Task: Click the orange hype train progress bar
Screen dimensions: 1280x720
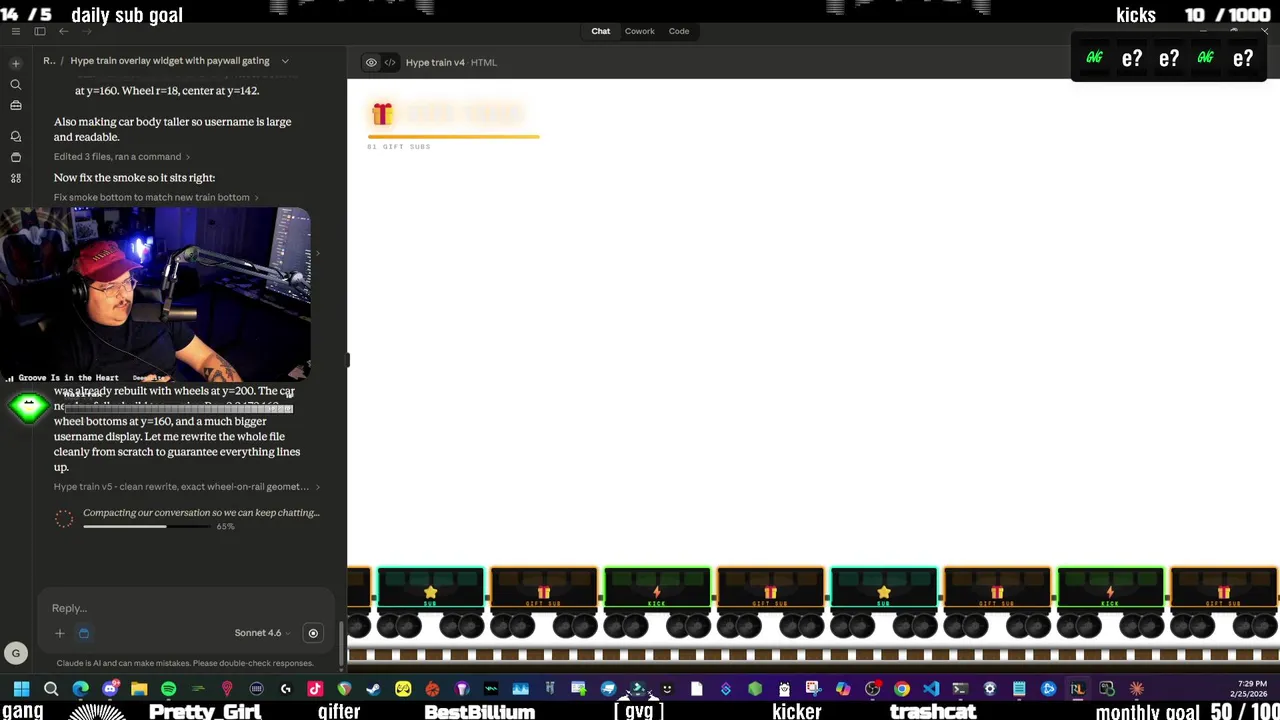Action: [453, 136]
